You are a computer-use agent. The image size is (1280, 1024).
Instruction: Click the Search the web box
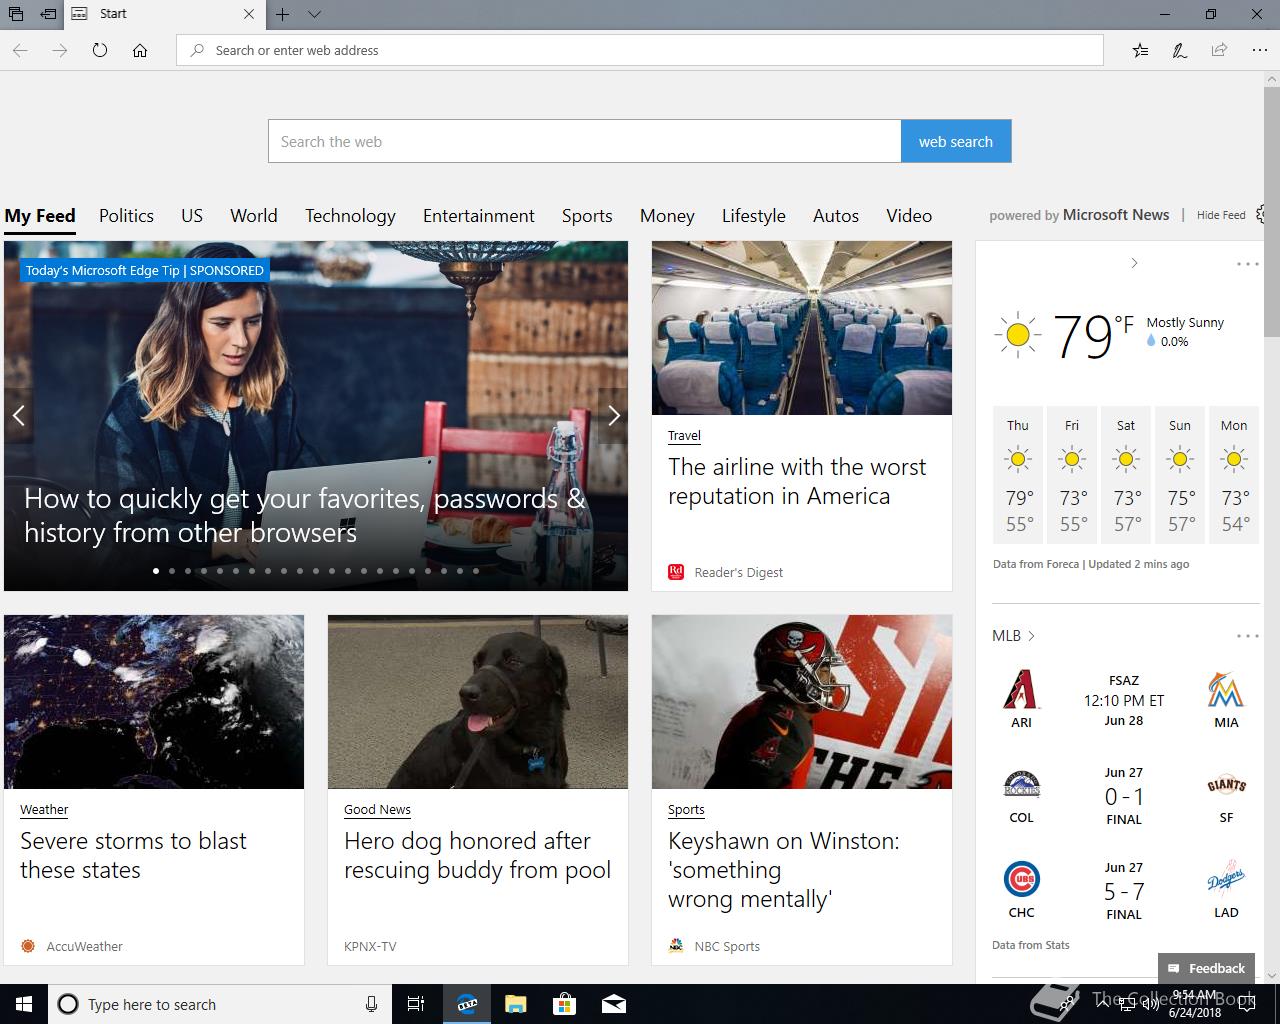coord(585,141)
